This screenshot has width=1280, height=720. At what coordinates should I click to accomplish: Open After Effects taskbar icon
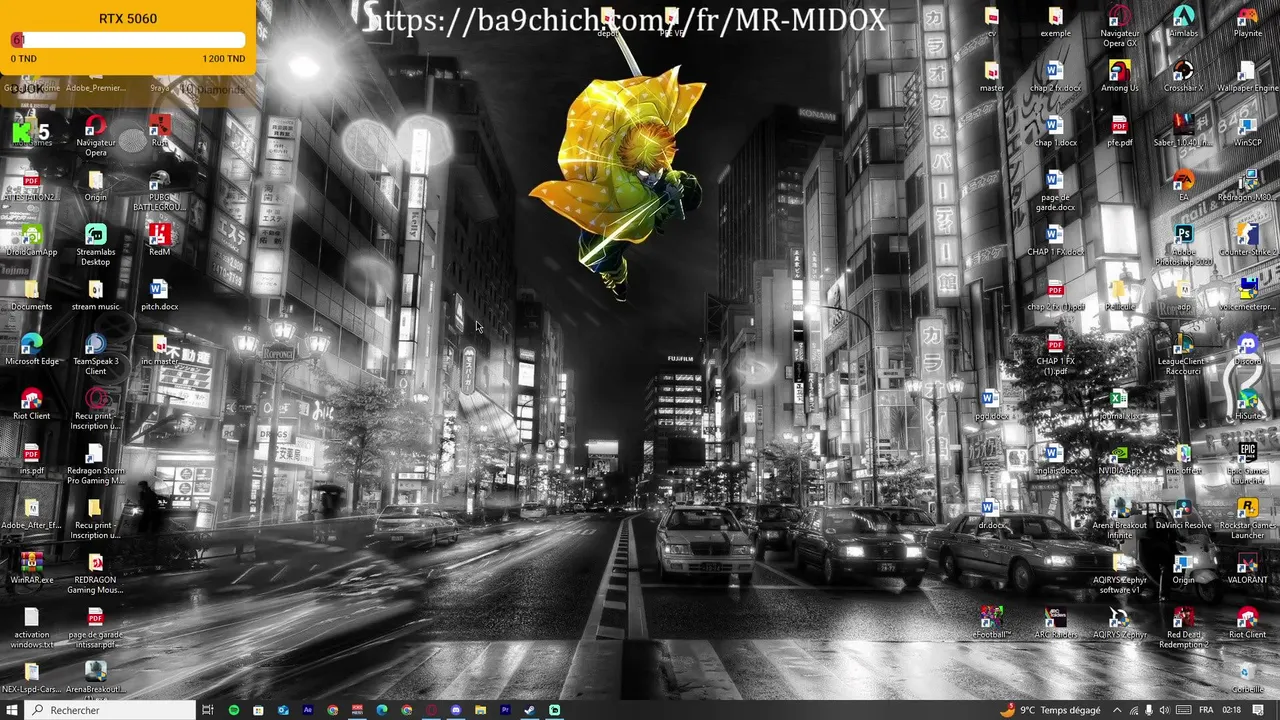point(308,710)
